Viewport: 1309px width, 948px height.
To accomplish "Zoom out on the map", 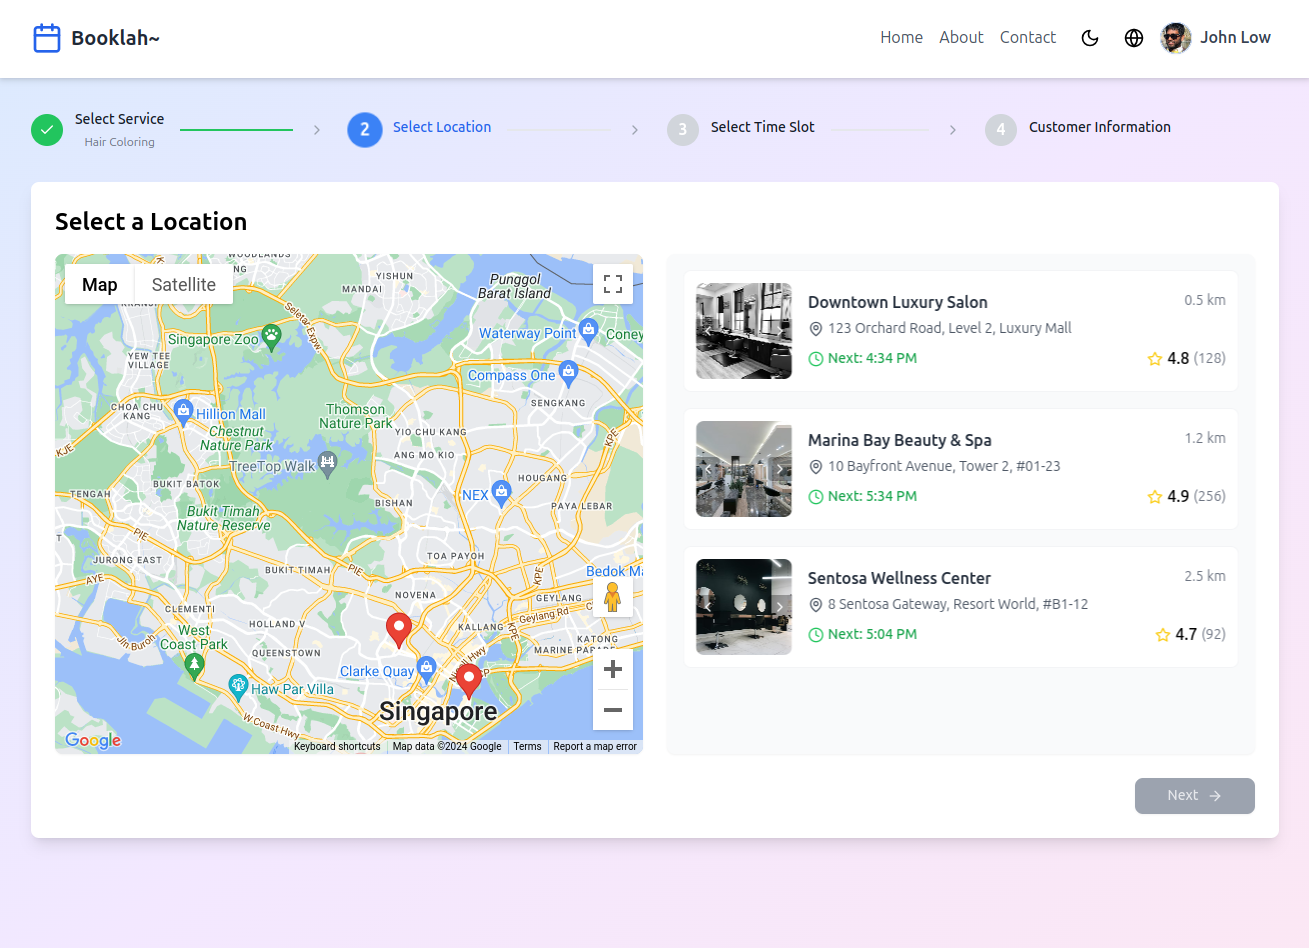I will tap(613, 710).
